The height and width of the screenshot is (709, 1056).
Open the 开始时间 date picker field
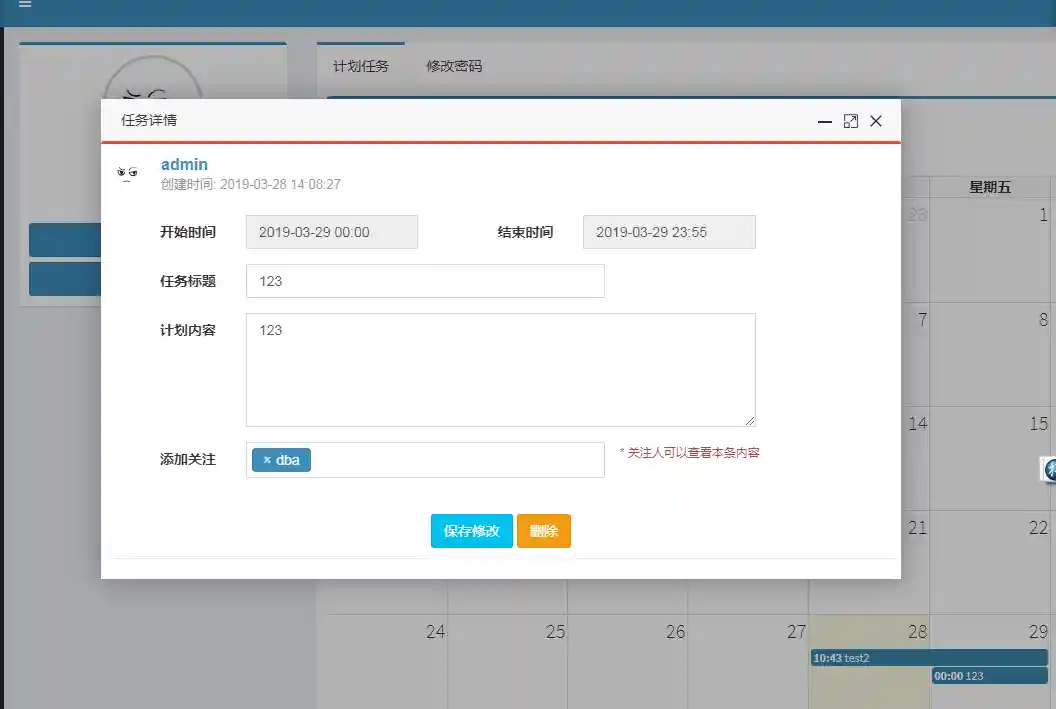pos(332,232)
